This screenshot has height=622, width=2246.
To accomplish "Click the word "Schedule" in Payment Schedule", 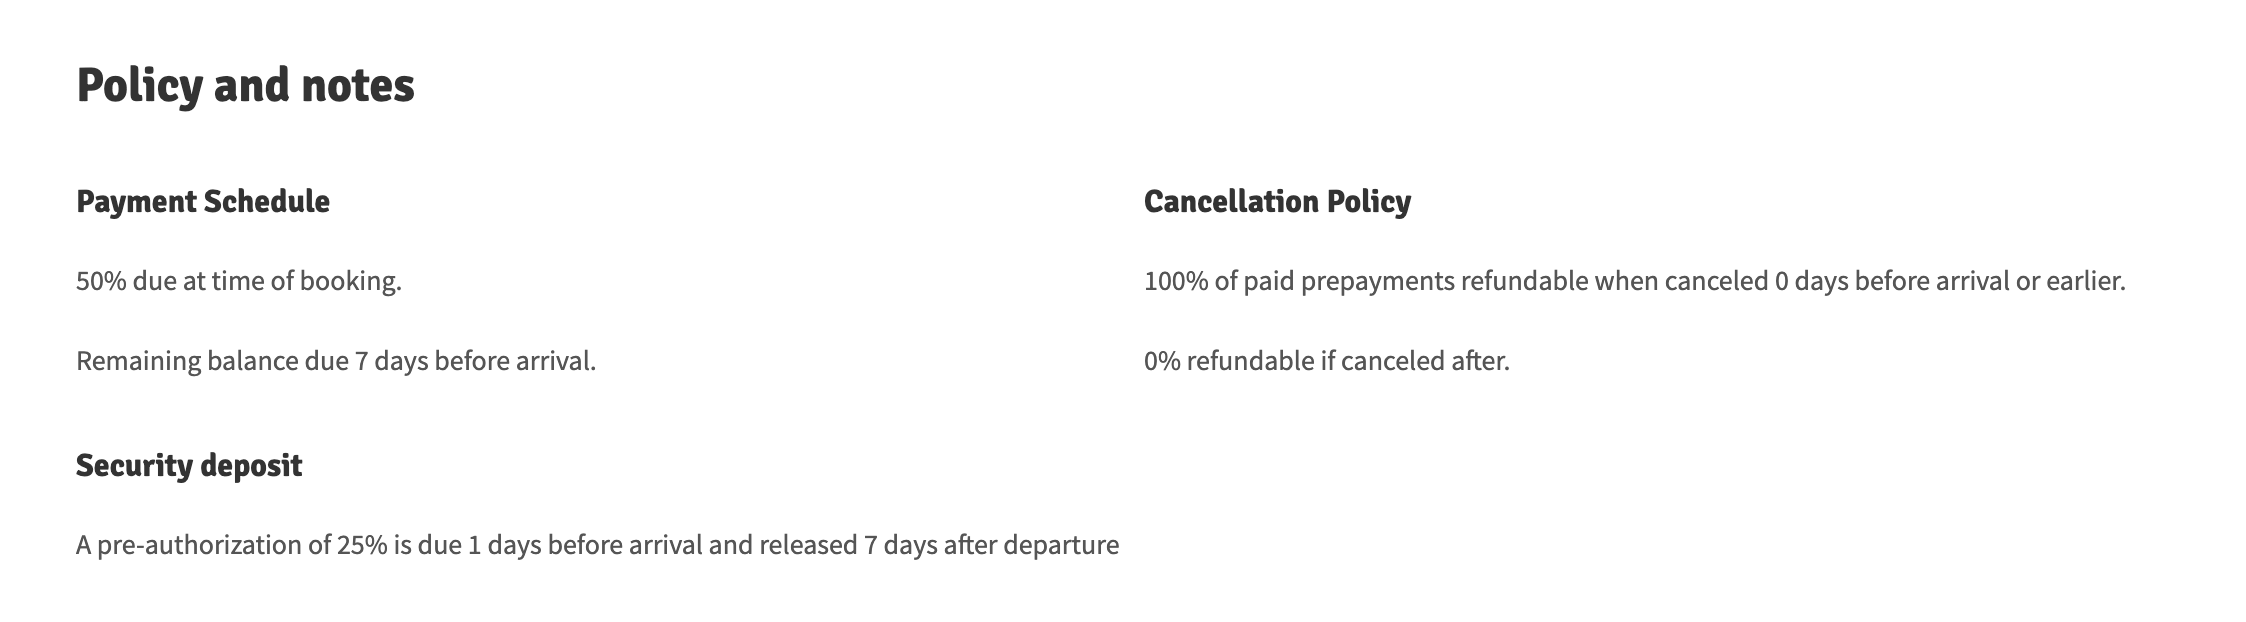I will tap(267, 202).
